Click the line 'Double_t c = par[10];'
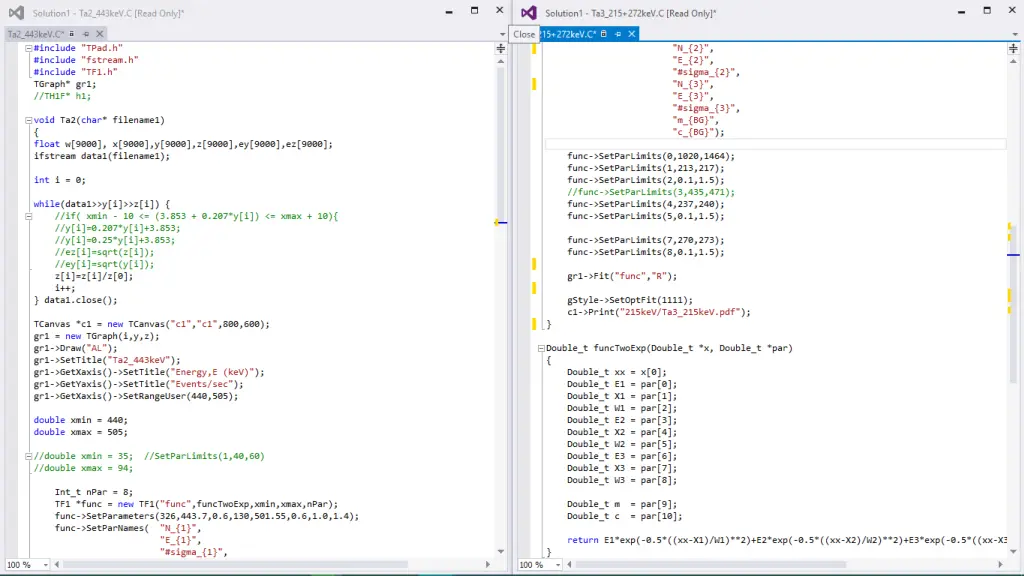Screen dimensions: 1024x576 coord(624,516)
